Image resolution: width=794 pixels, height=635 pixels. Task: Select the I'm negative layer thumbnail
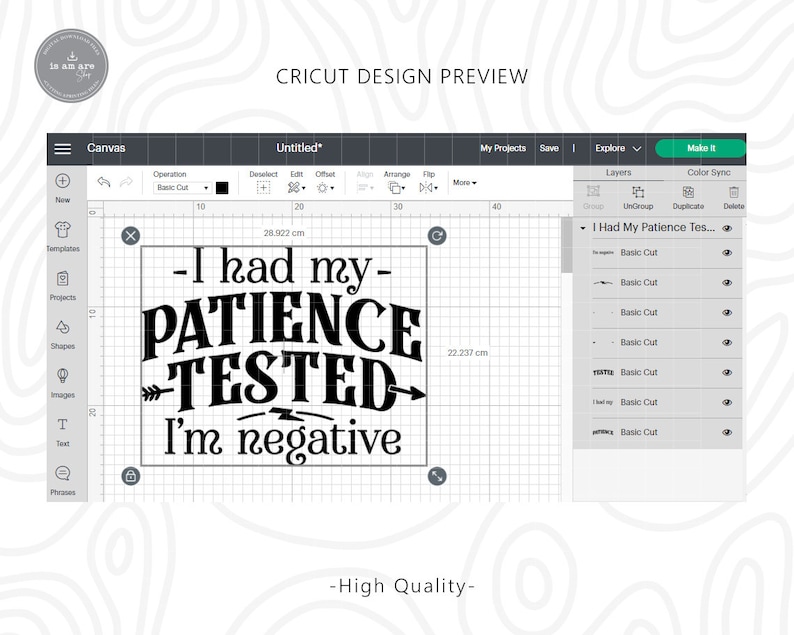(603, 252)
